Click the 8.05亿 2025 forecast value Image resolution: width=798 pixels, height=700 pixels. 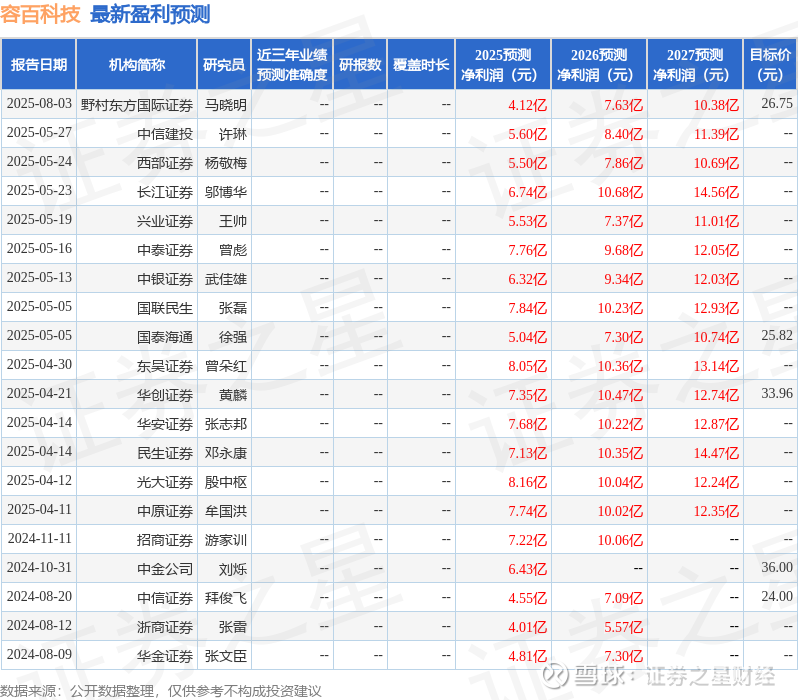click(x=528, y=366)
